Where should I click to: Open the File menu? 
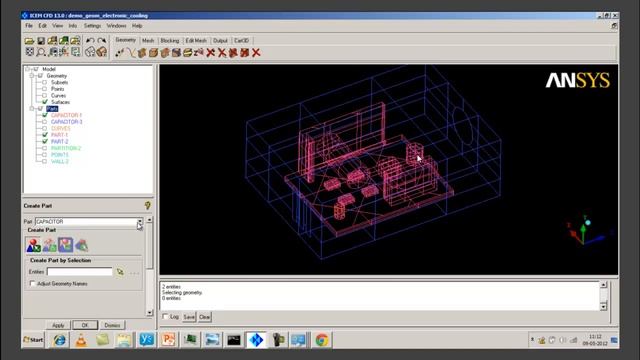(x=29, y=26)
